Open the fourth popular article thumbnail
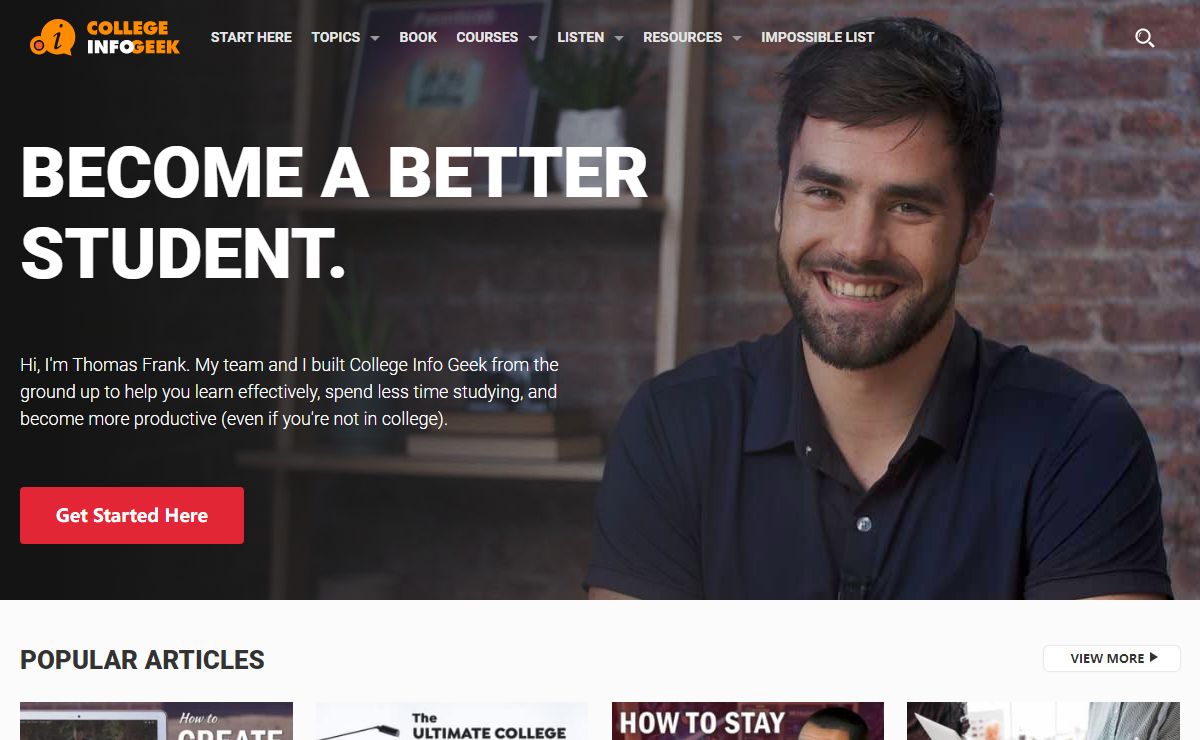1200x740 pixels. pyautogui.click(x=1043, y=721)
